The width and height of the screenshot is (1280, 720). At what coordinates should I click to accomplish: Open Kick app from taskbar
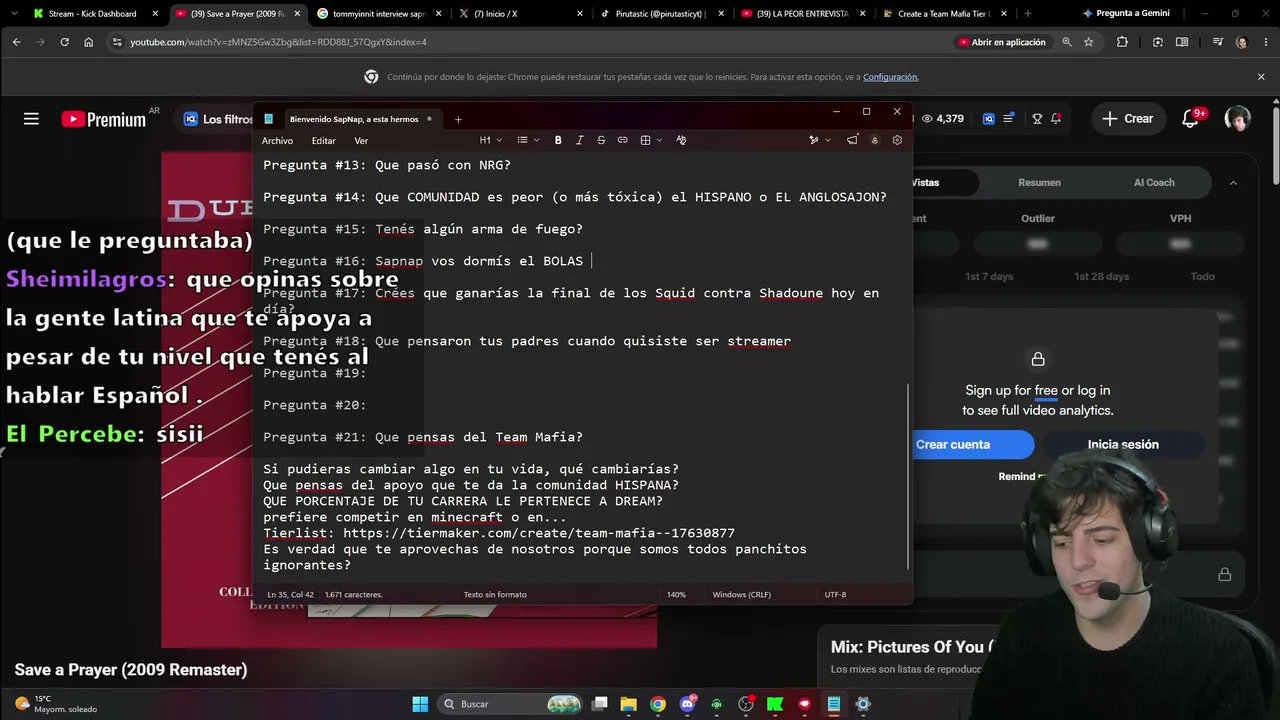click(775, 704)
